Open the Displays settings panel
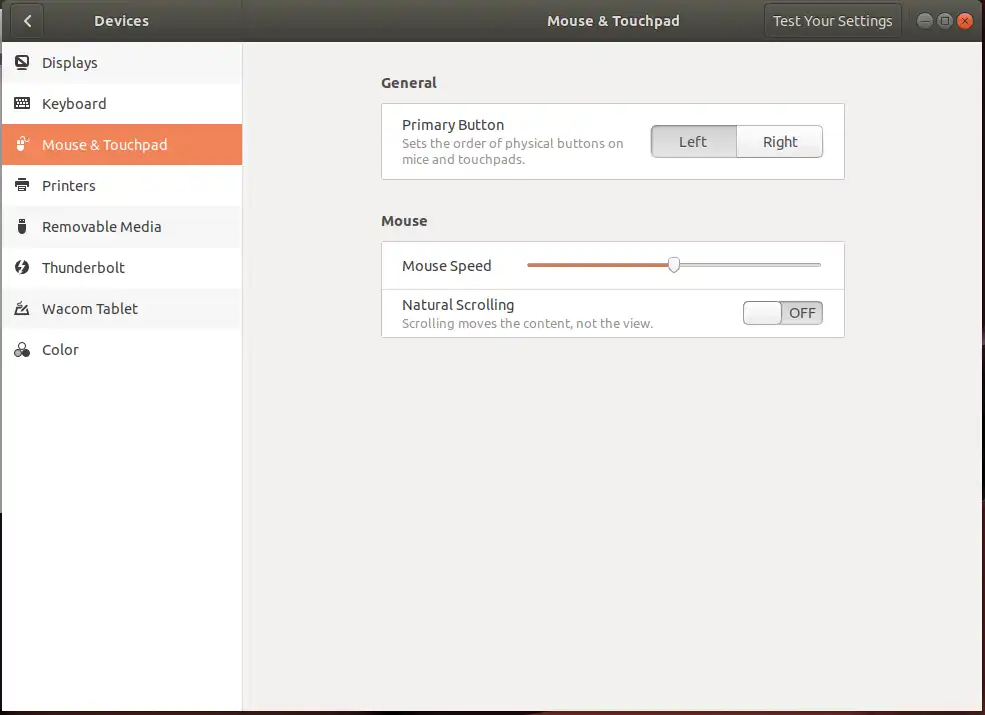Viewport: 985px width, 715px height. tap(122, 63)
